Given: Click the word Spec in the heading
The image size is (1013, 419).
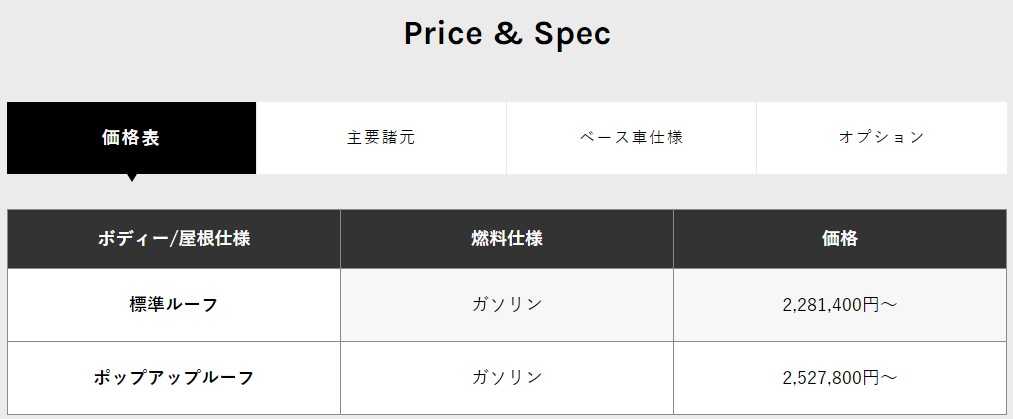Looking at the screenshot, I should (x=571, y=33).
